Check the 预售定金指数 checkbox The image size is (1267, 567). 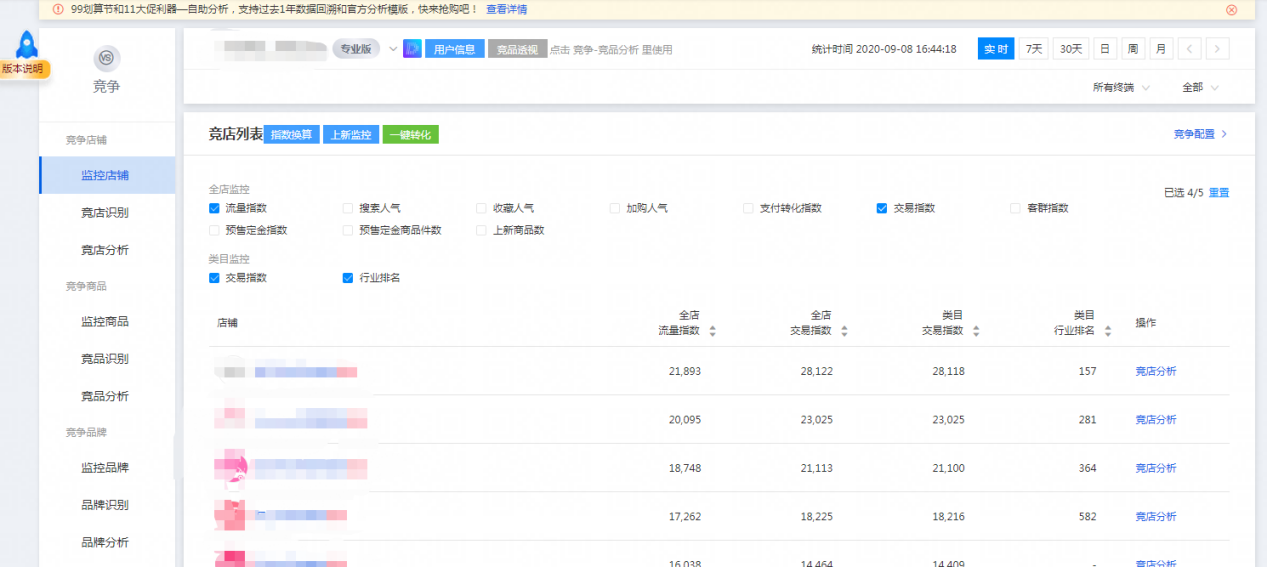[x=214, y=230]
